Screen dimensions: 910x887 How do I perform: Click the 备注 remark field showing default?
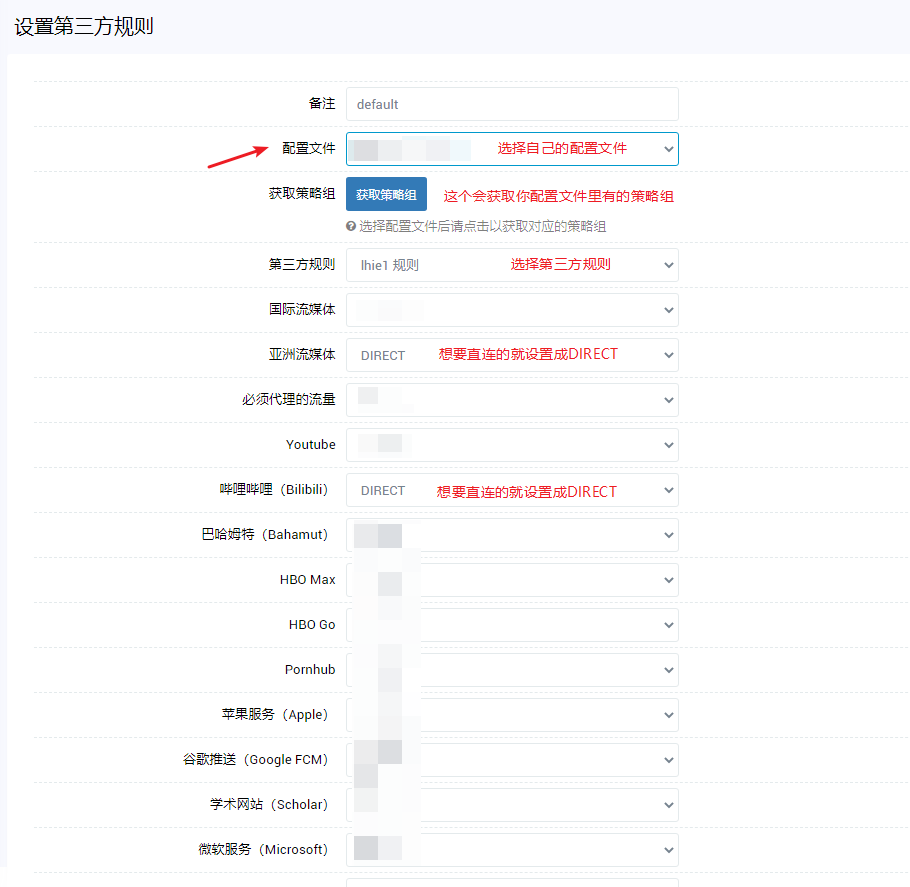point(512,103)
